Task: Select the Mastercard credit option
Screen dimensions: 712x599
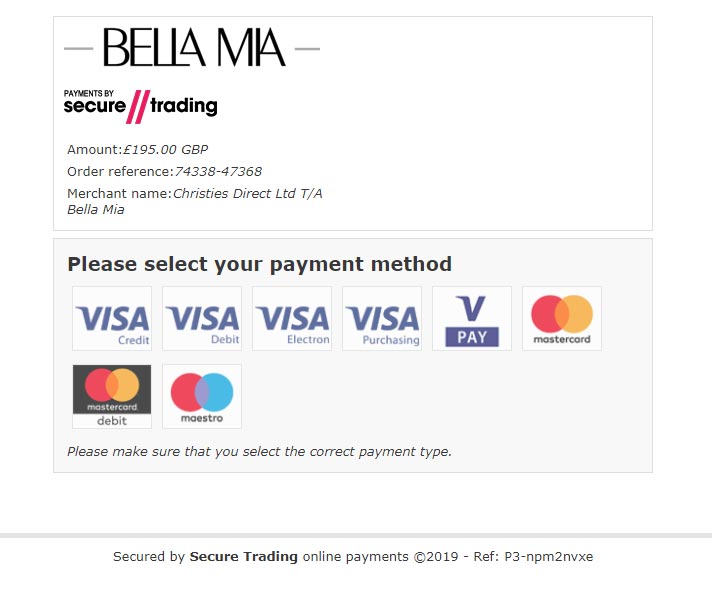Action: pos(562,318)
